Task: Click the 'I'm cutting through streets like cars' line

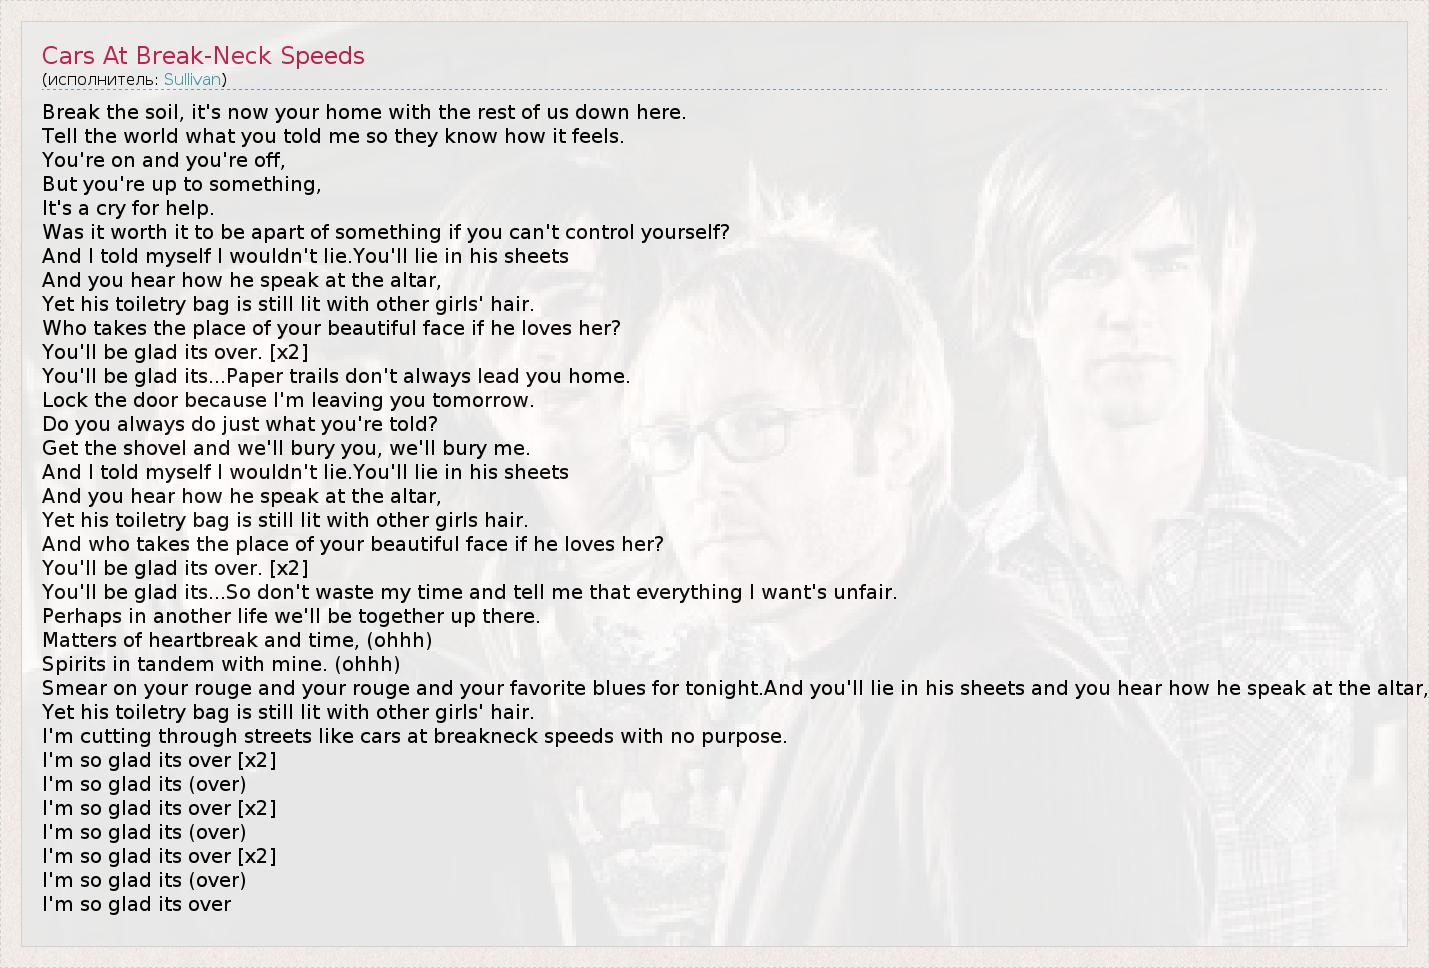Action: click(x=414, y=736)
